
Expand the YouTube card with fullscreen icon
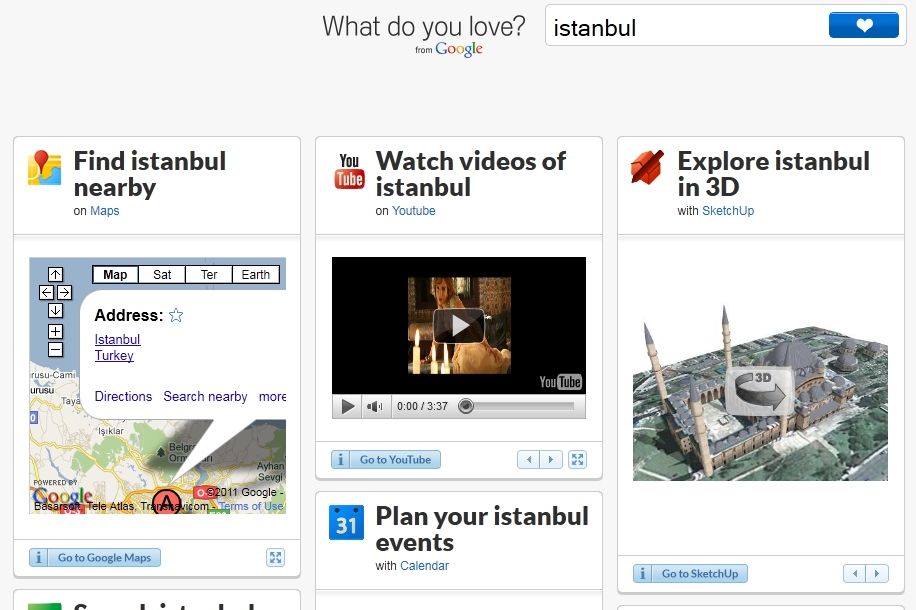coord(577,460)
